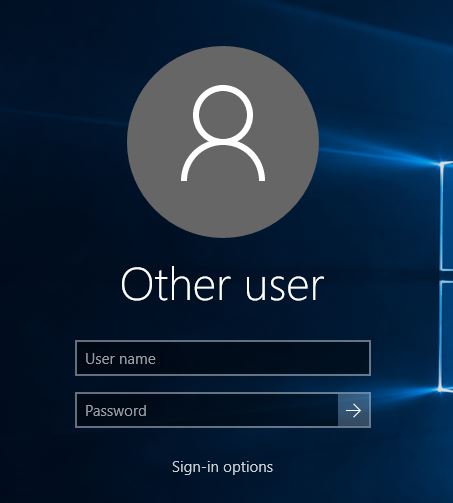Focus the Password field
This screenshot has width=453, height=503.
207,410
